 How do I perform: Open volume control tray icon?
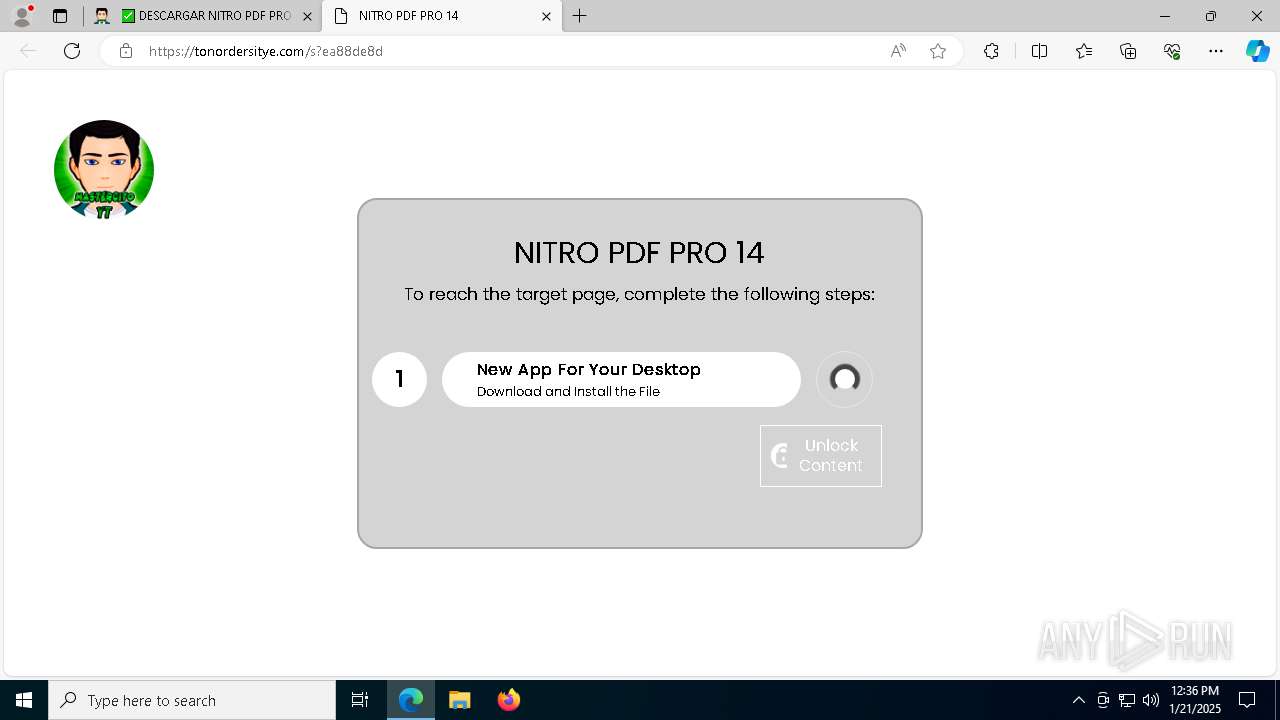coord(1151,700)
